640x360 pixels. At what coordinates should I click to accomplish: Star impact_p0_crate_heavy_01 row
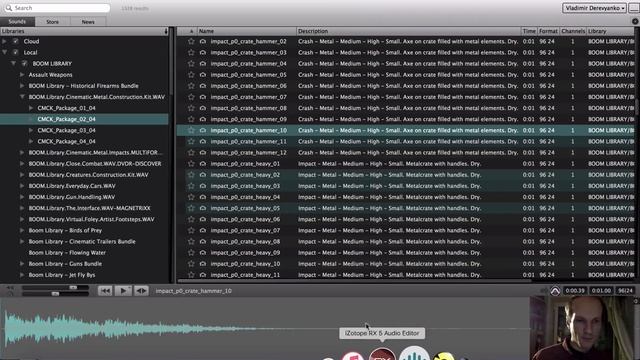coord(191,164)
